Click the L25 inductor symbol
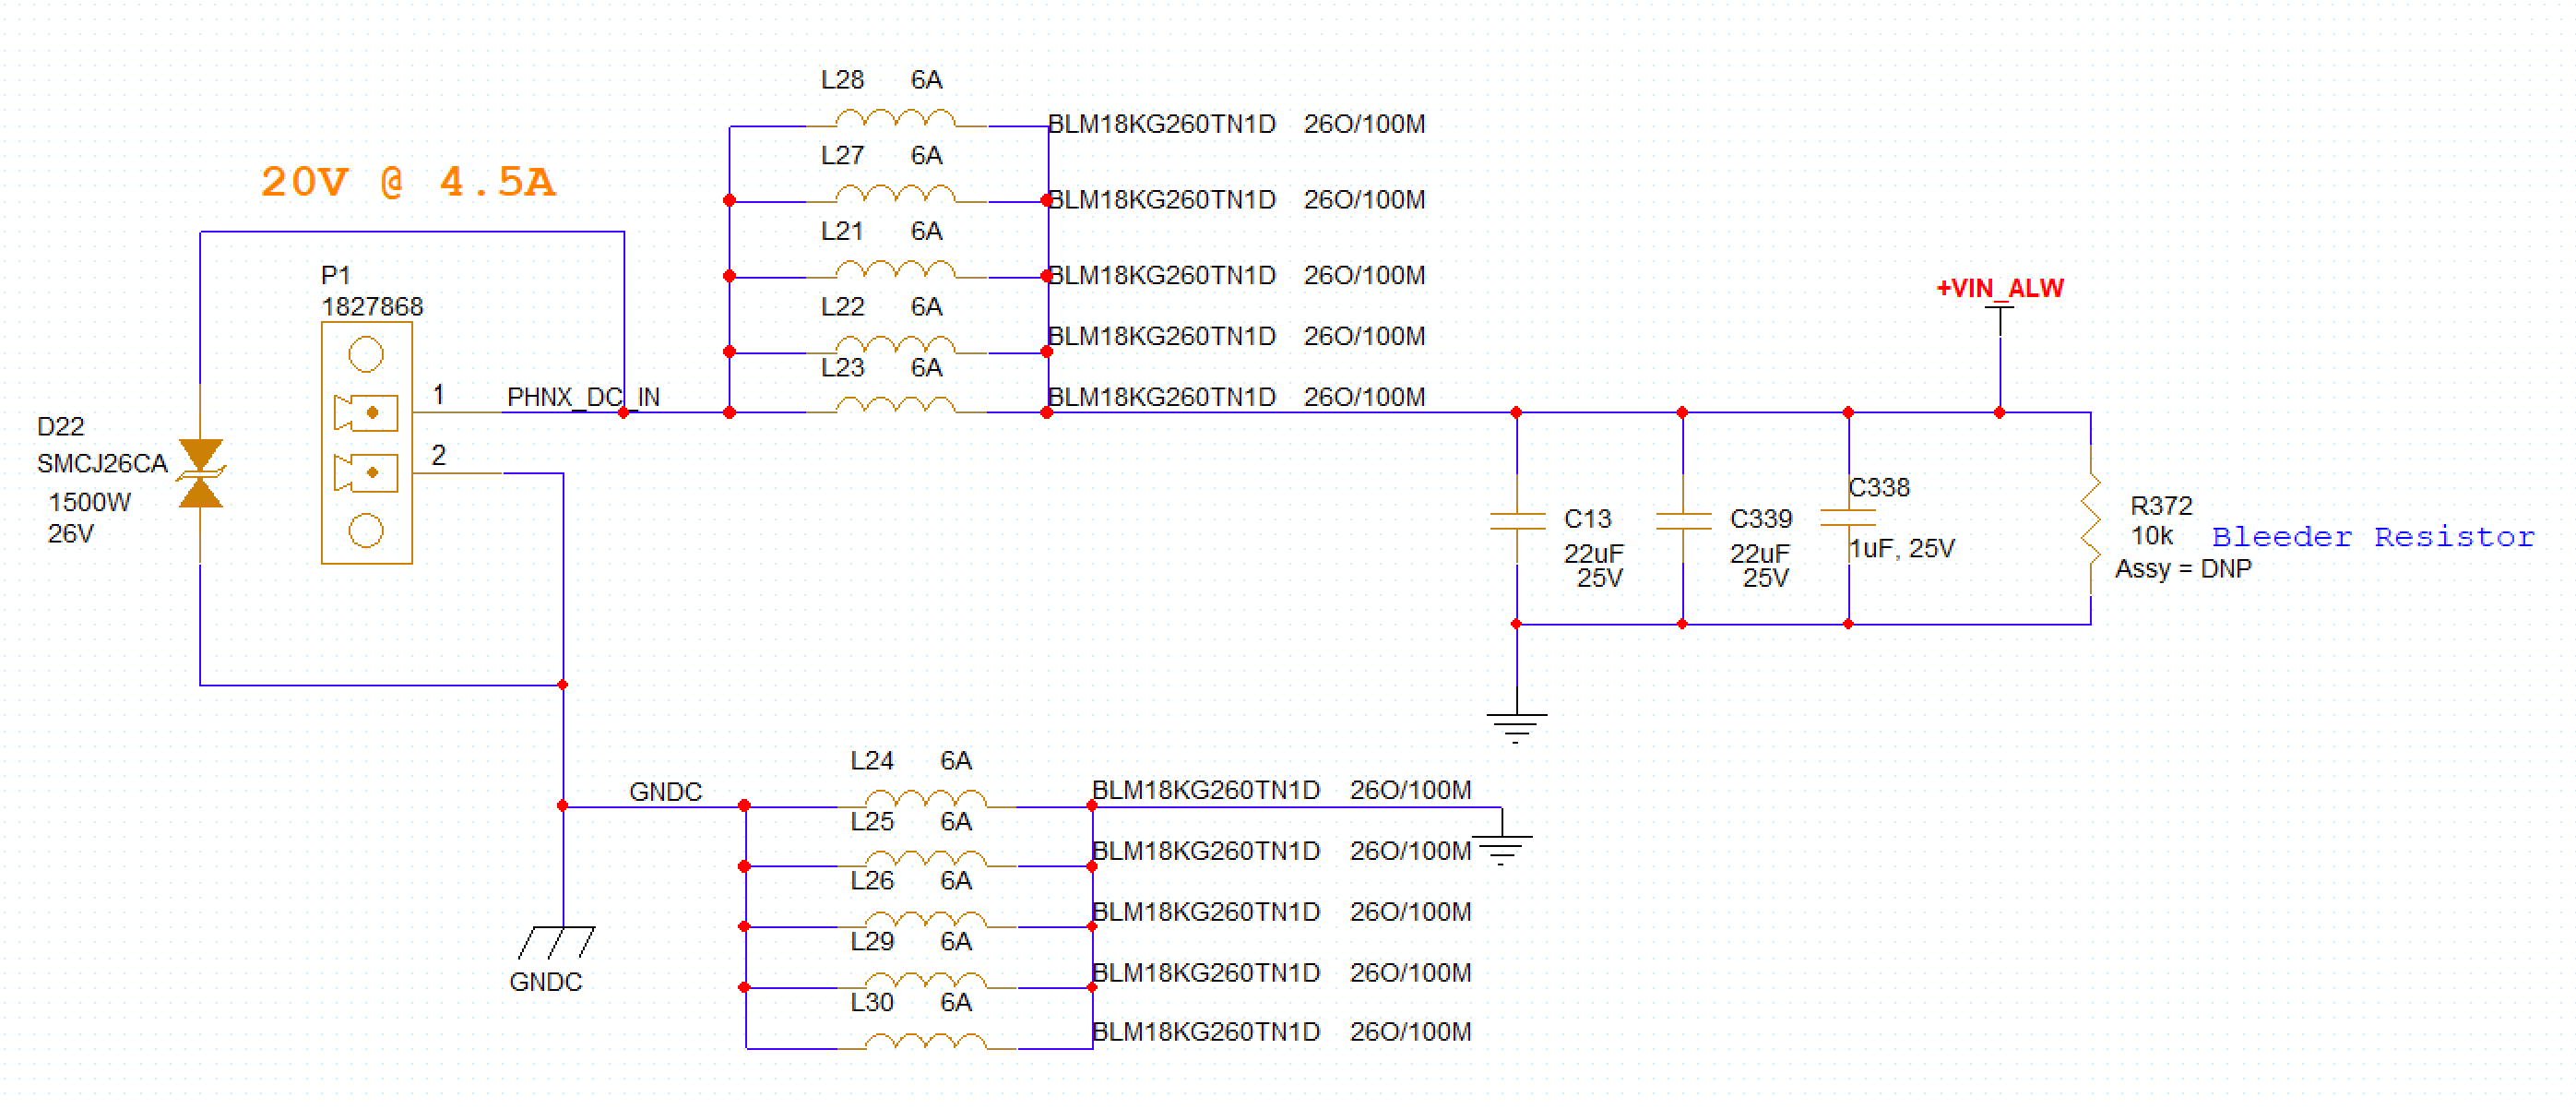Viewport: 2576px width, 1109px height. (x=926, y=860)
